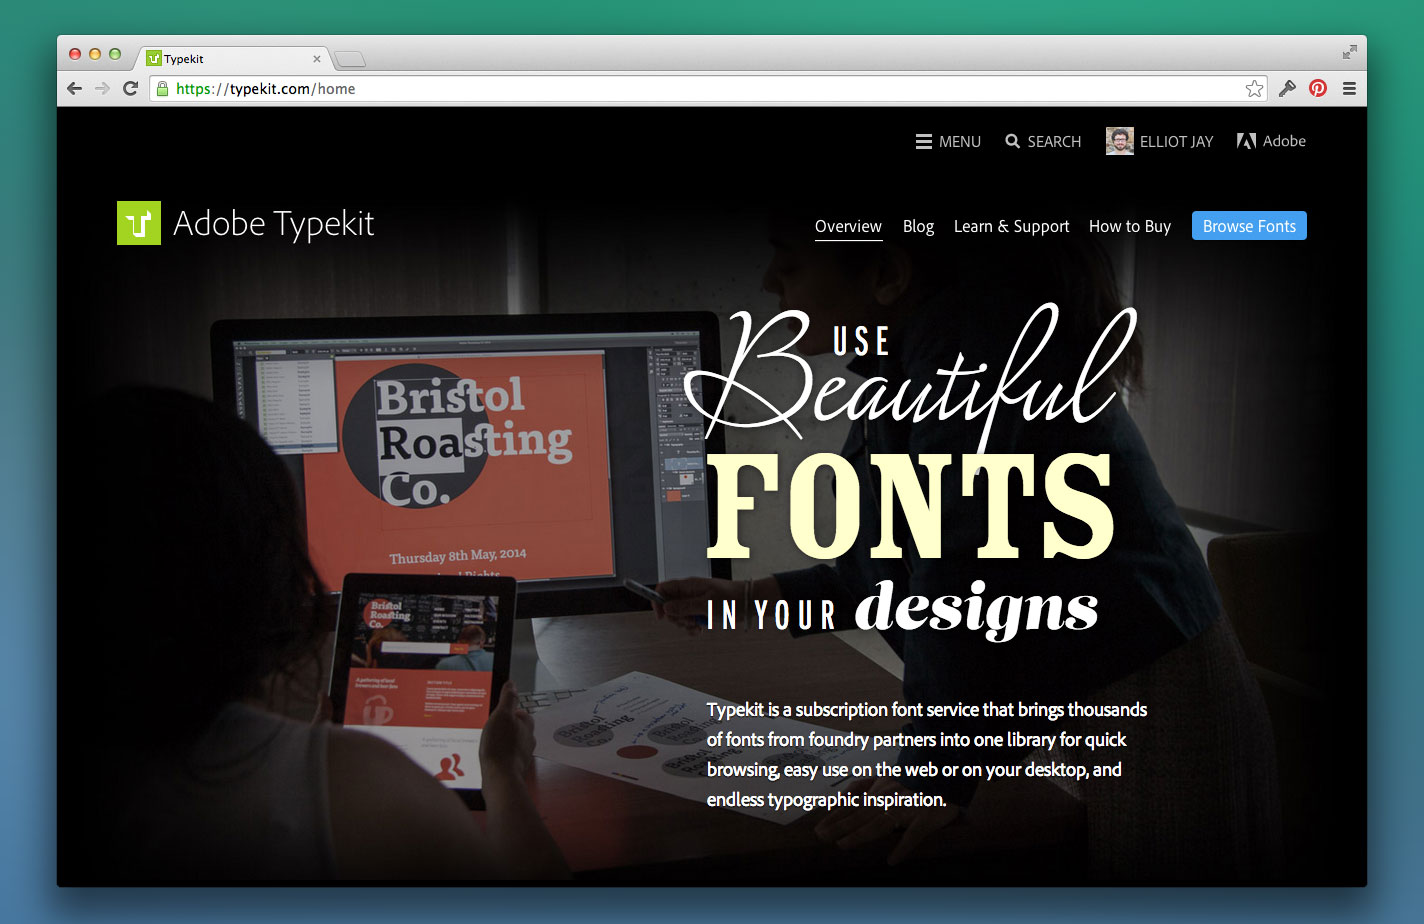Select the Overview navigation item
1424x924 pixels.
(x=848, y=226)
